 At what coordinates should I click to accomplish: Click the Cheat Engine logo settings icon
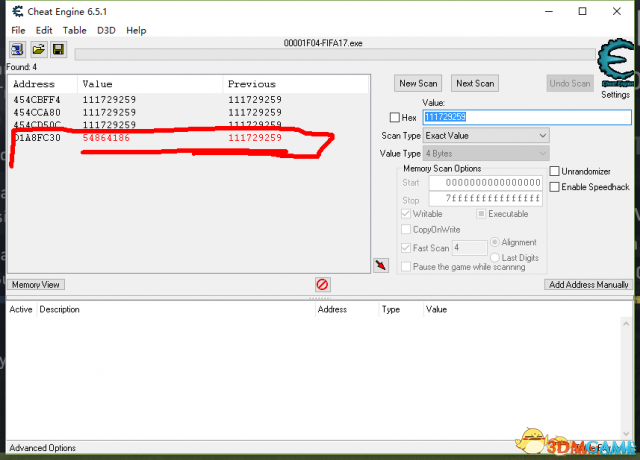point(616,61)
